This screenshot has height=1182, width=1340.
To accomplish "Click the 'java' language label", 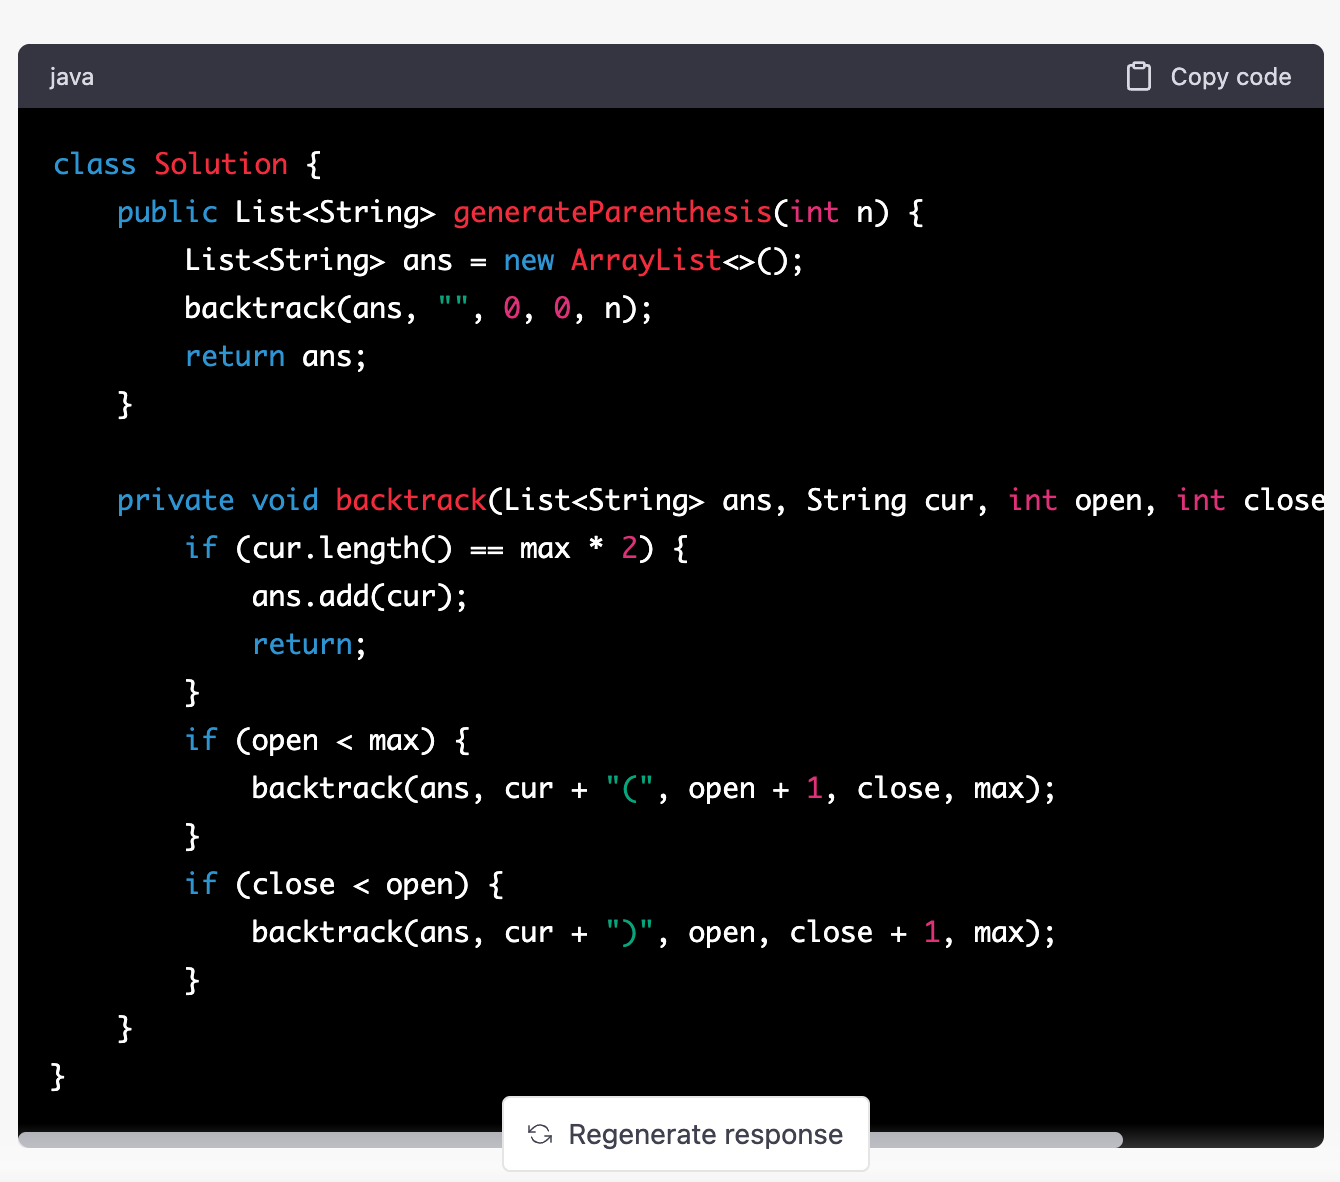I will point(72,77).
